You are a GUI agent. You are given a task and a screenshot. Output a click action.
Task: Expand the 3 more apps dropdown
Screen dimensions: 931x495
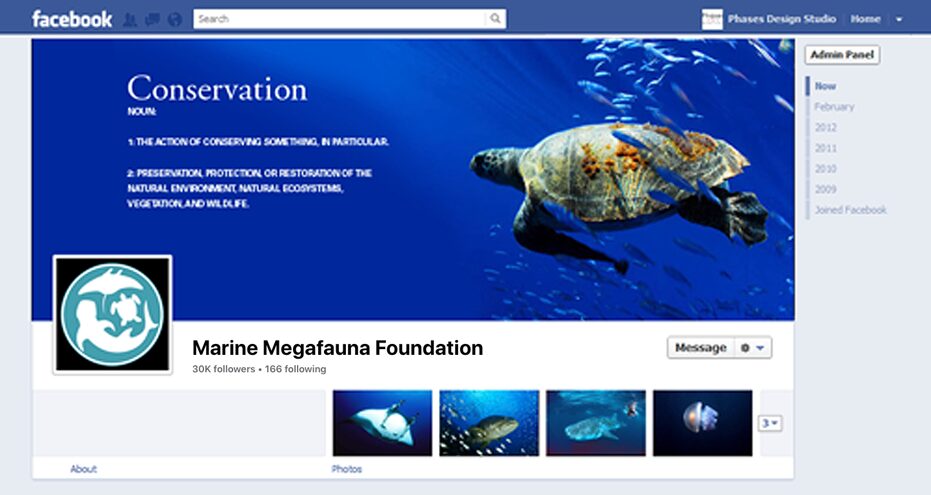coord(770,423)
